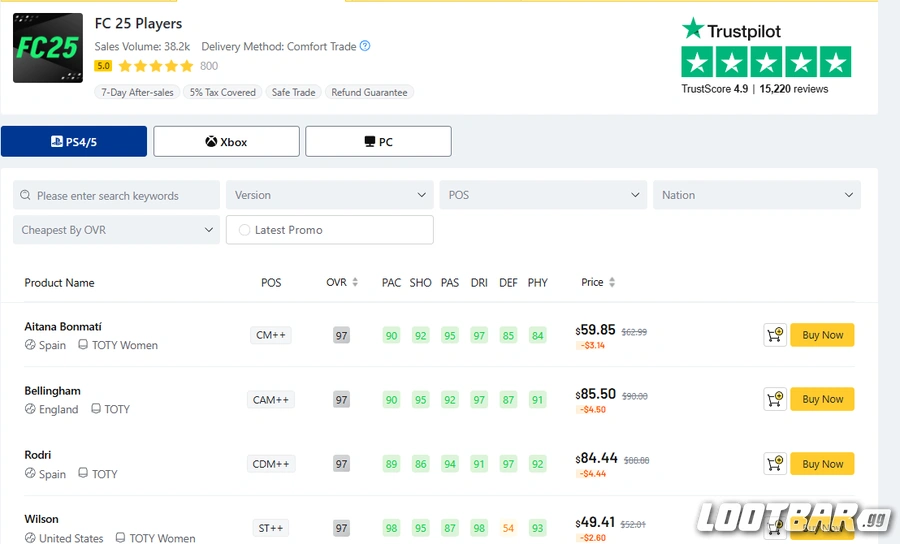900x544 pixels.
Task: Click the 800 ratings count
Action: (209, 66)
